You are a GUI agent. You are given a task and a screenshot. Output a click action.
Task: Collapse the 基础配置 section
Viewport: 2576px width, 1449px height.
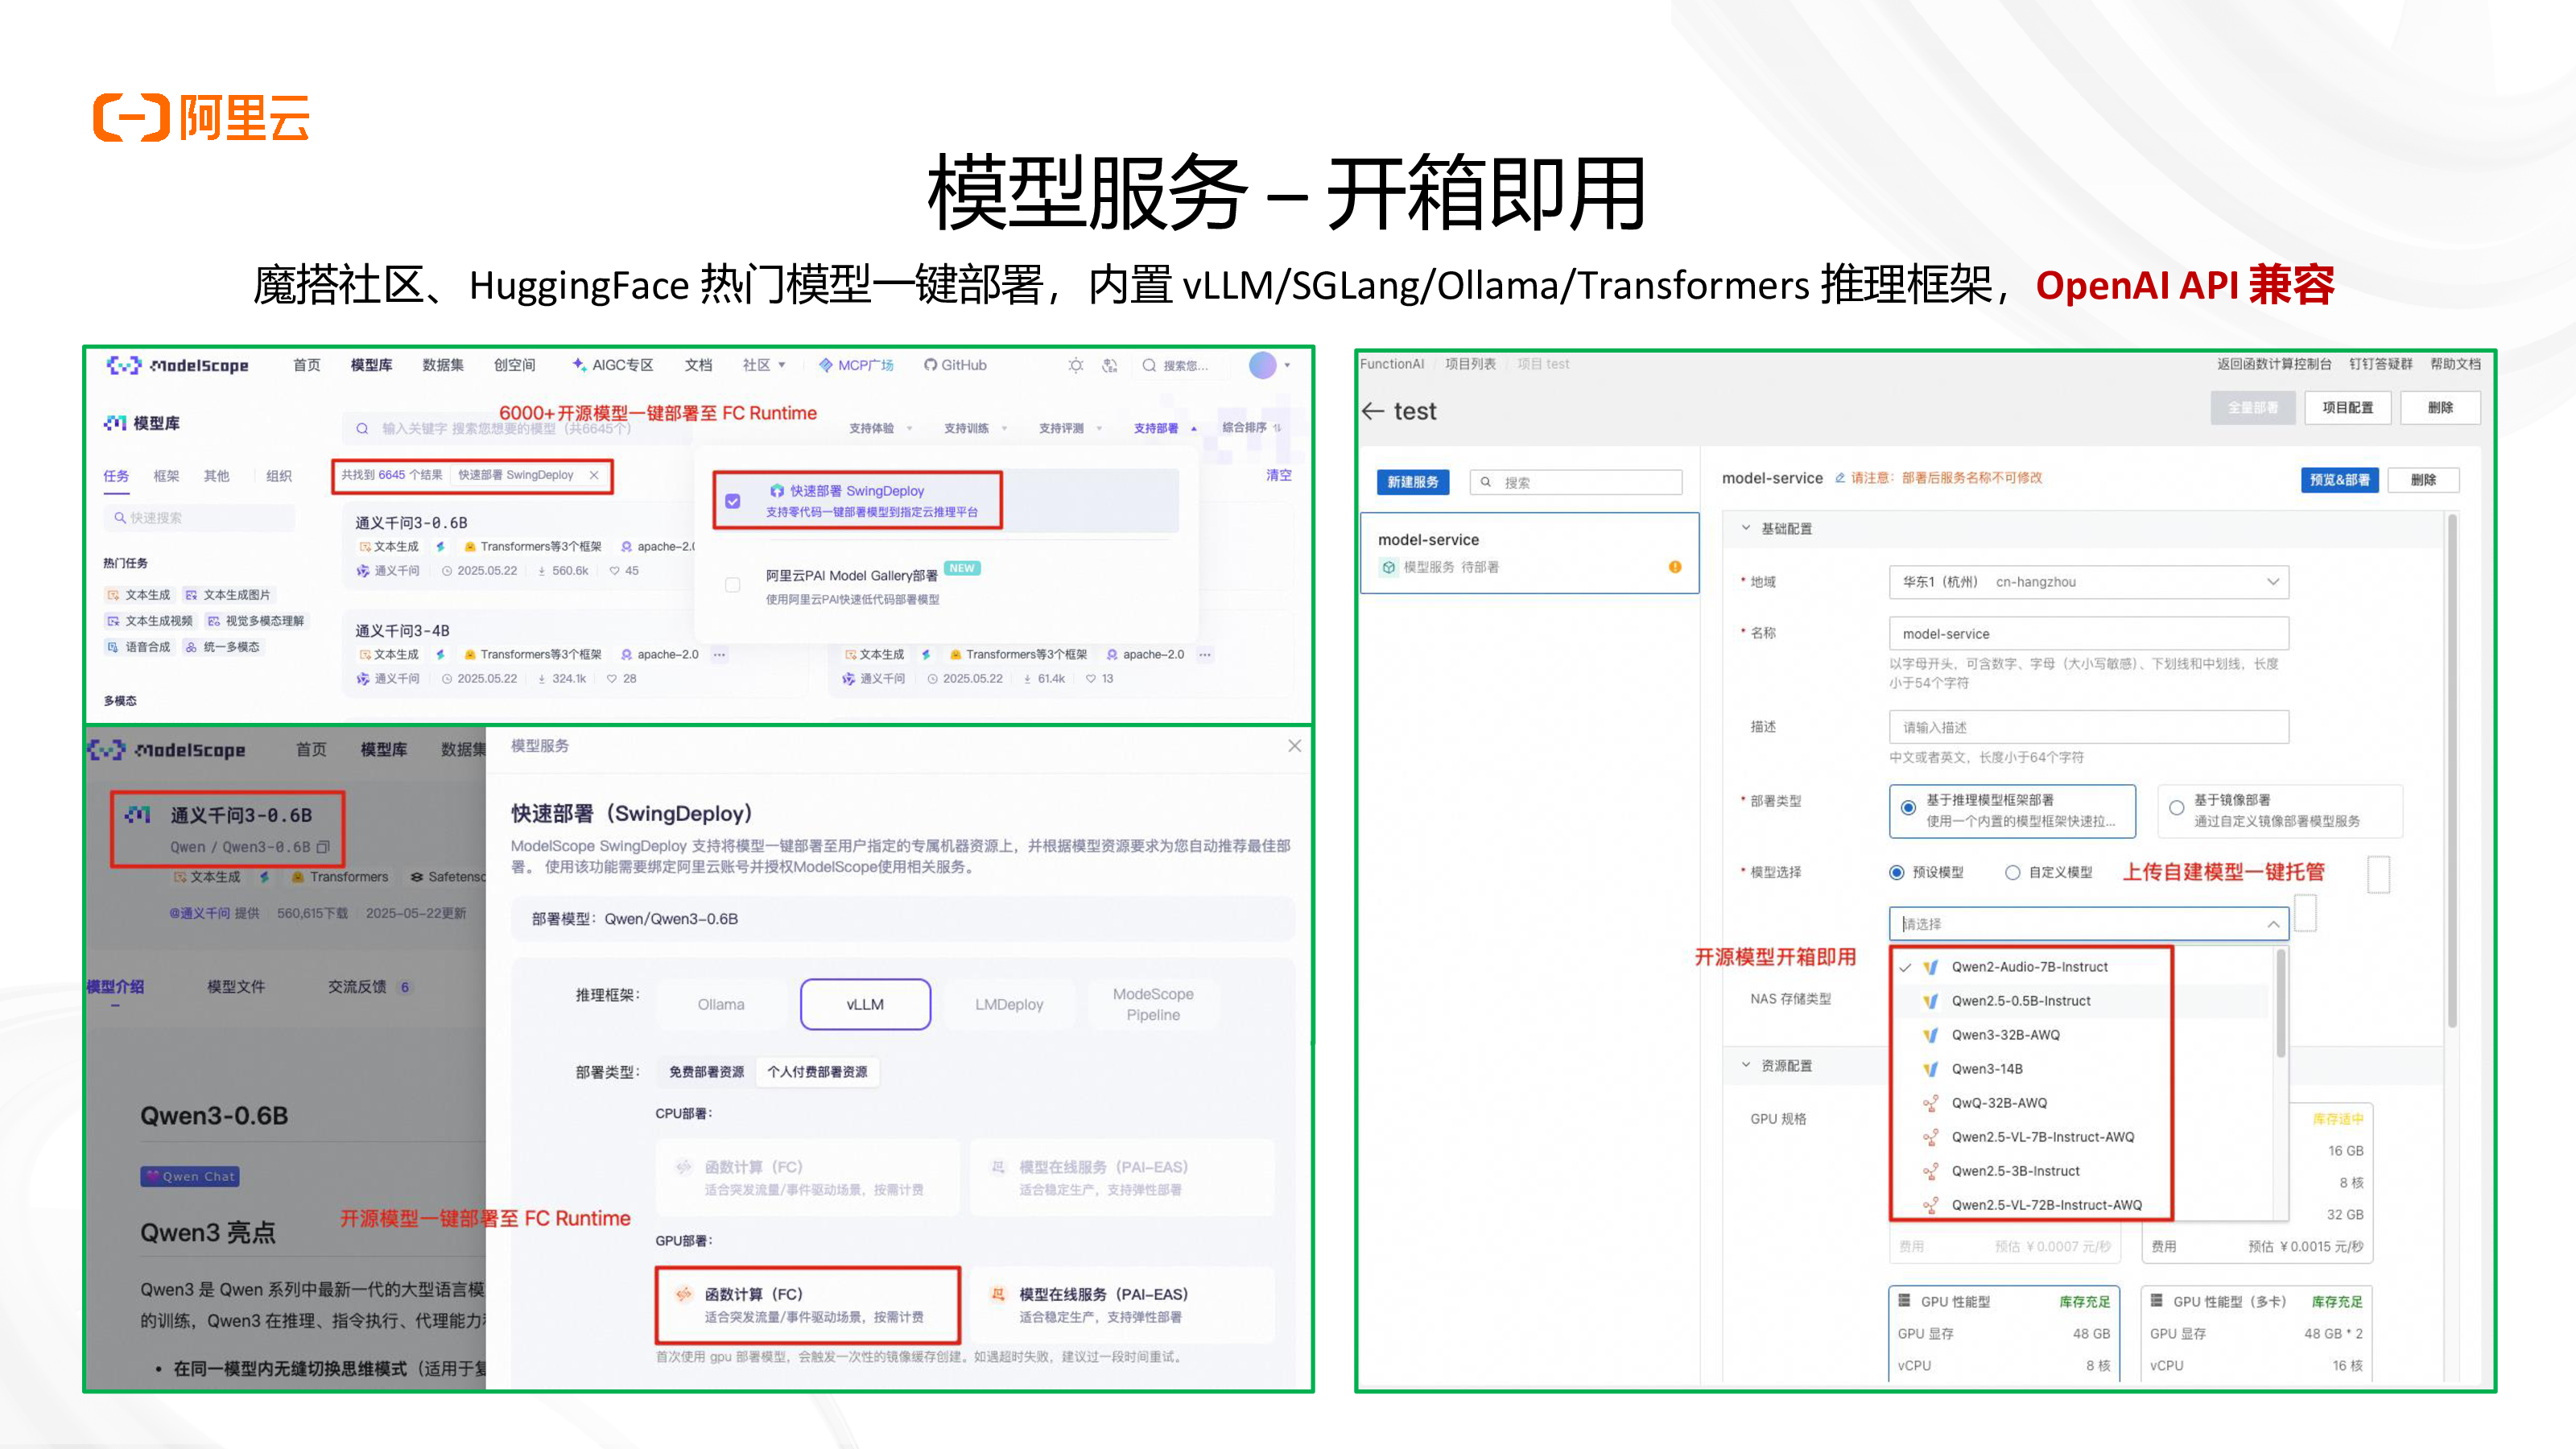(x=1746, y=528)
